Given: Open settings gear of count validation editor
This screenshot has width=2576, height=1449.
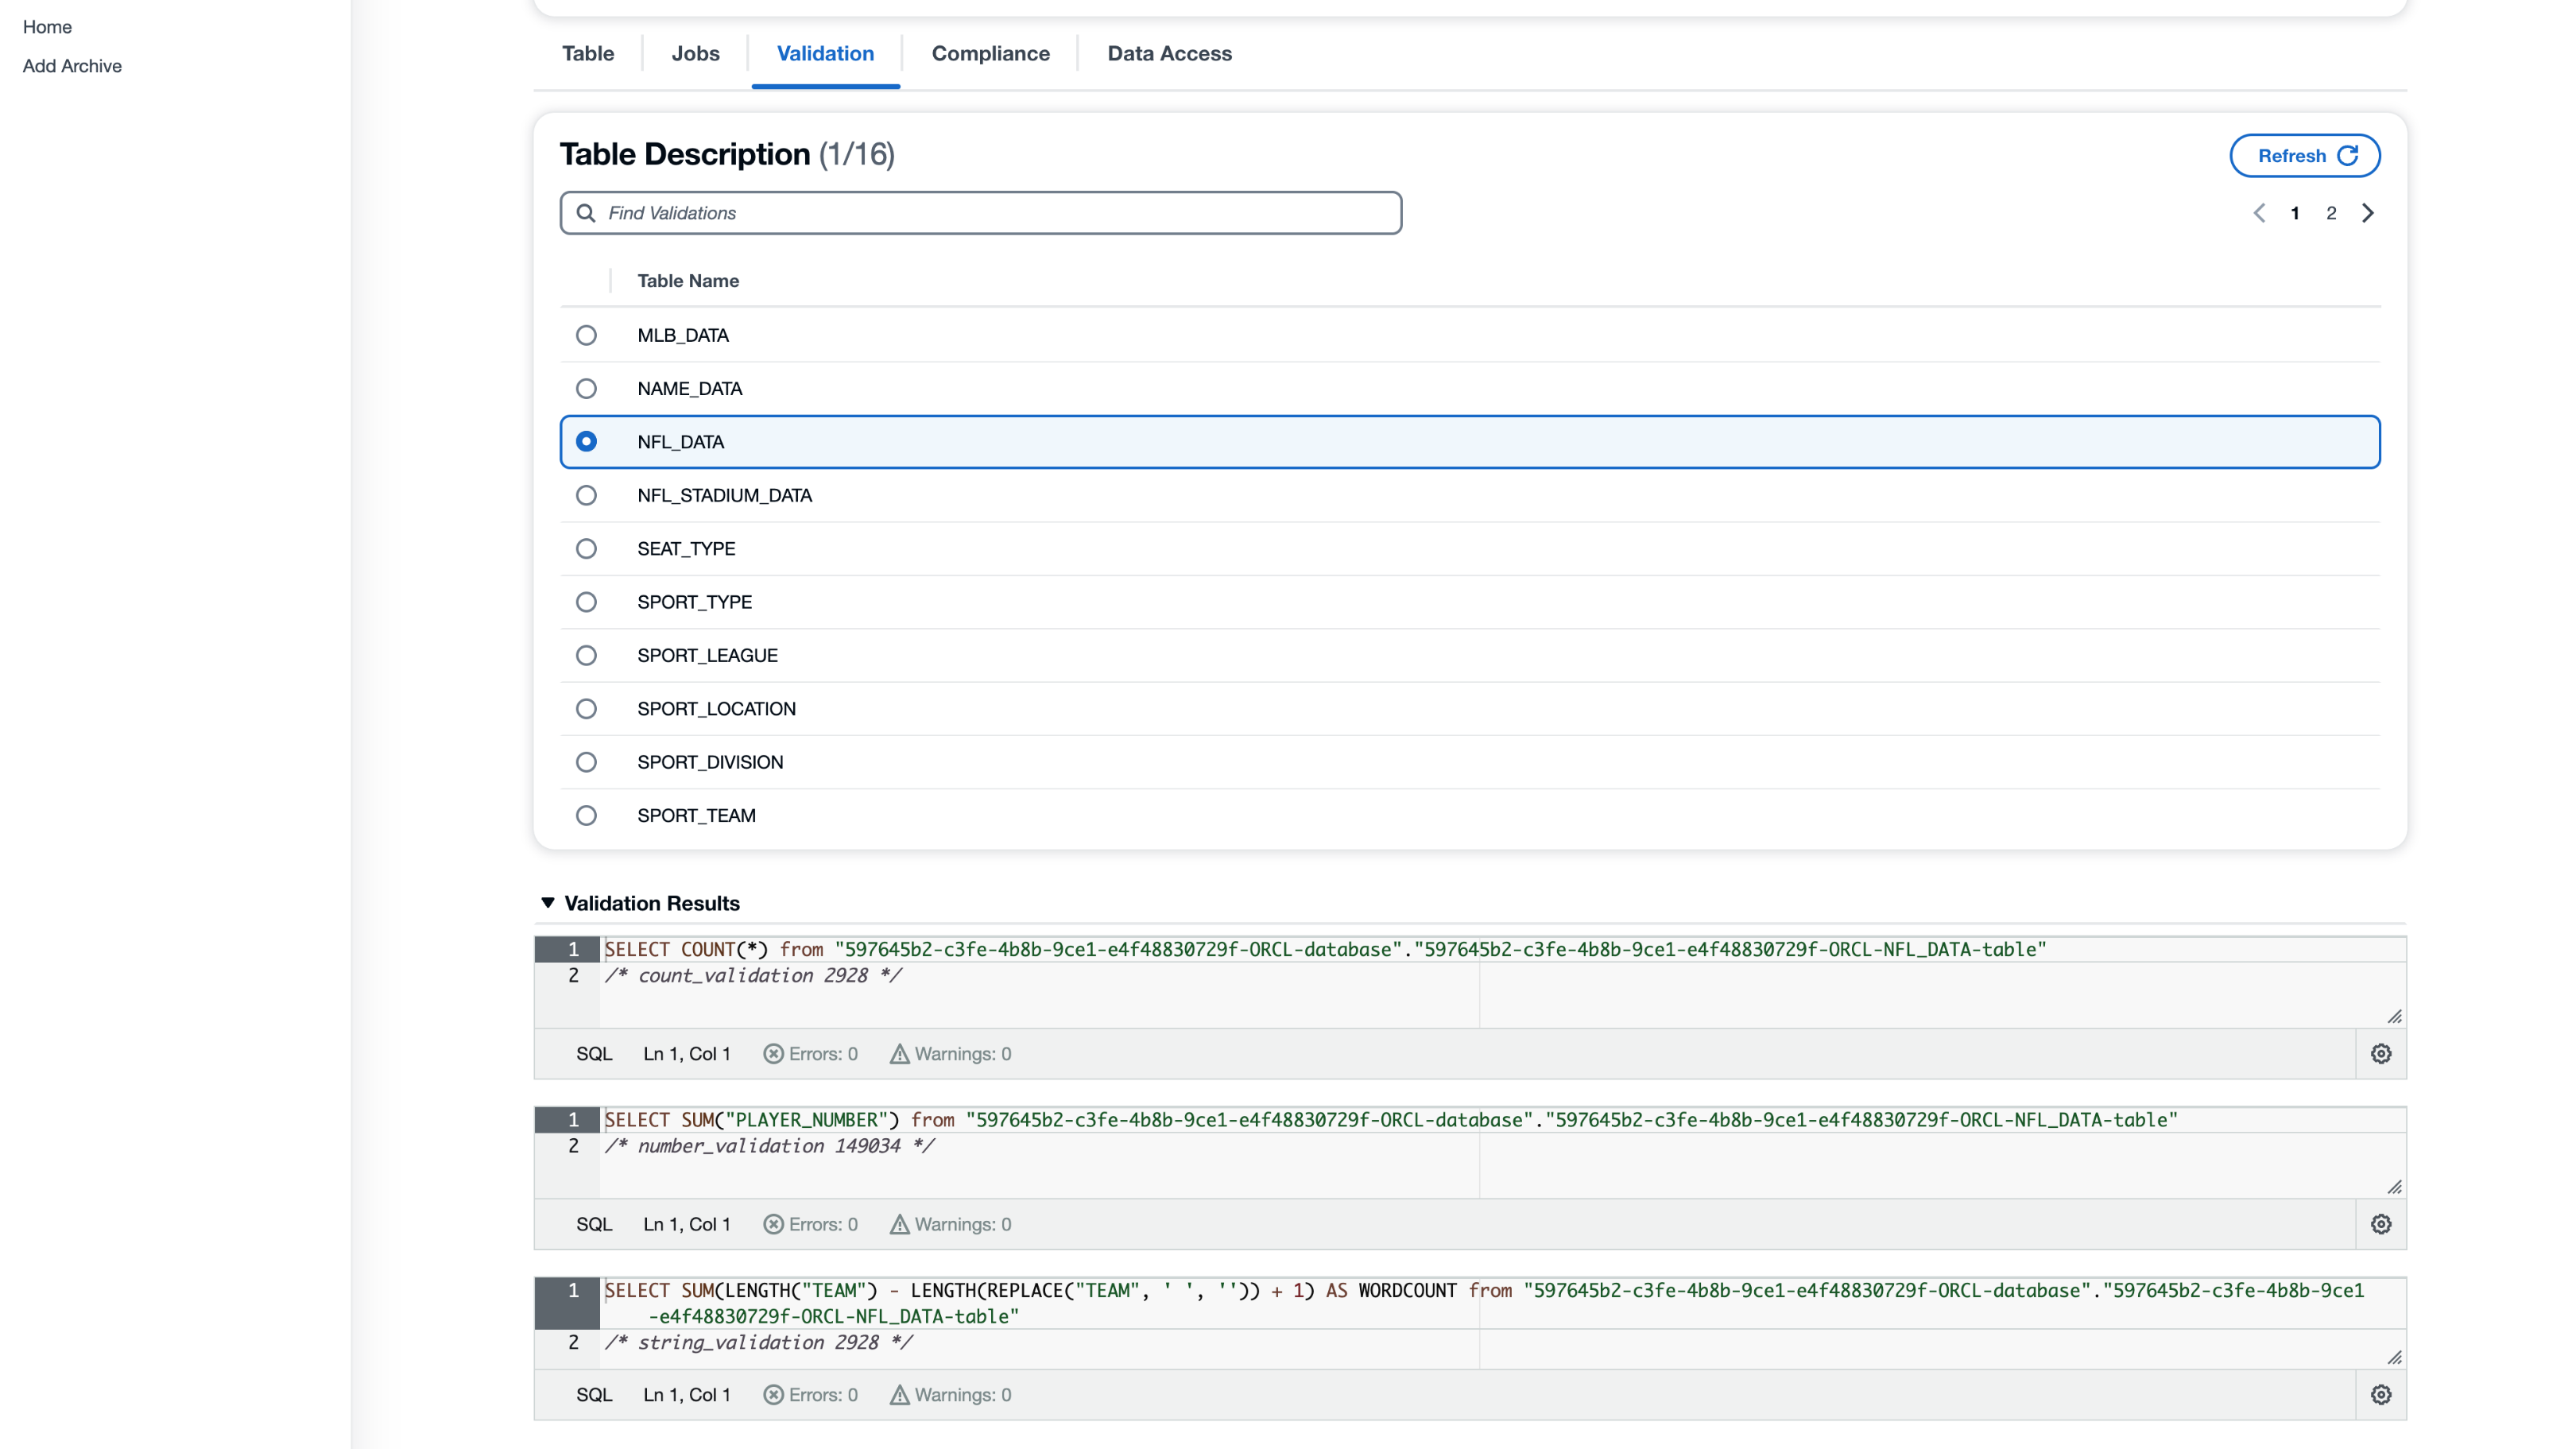Looking at the screenshot, I should click(x=2381, y=1054).
